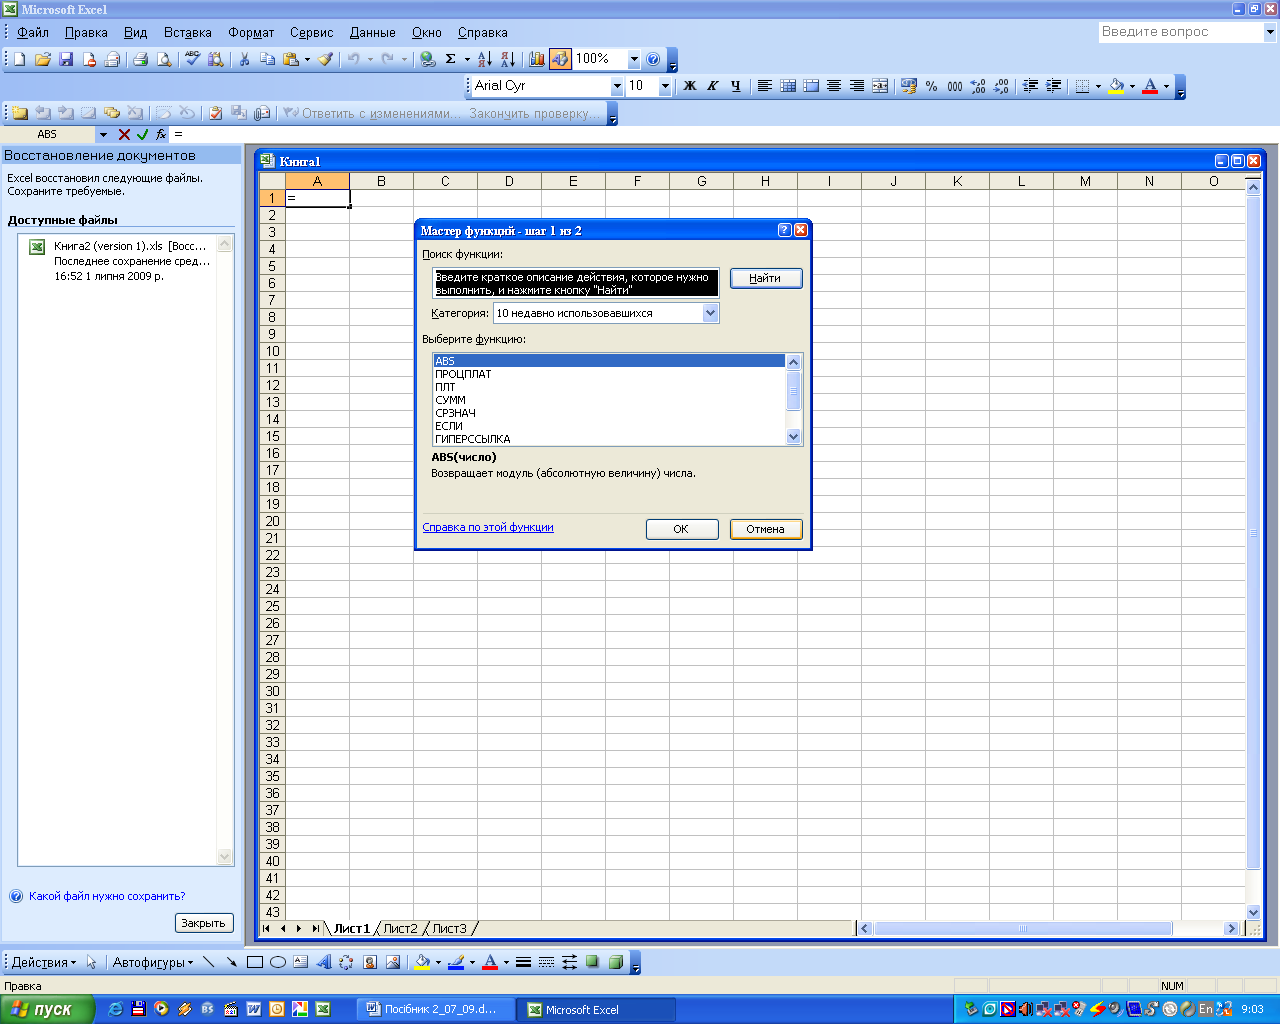Click the AutoSum sigma icon
This screenshot has width=1280, height=1024.
click(x=451, y=59)
